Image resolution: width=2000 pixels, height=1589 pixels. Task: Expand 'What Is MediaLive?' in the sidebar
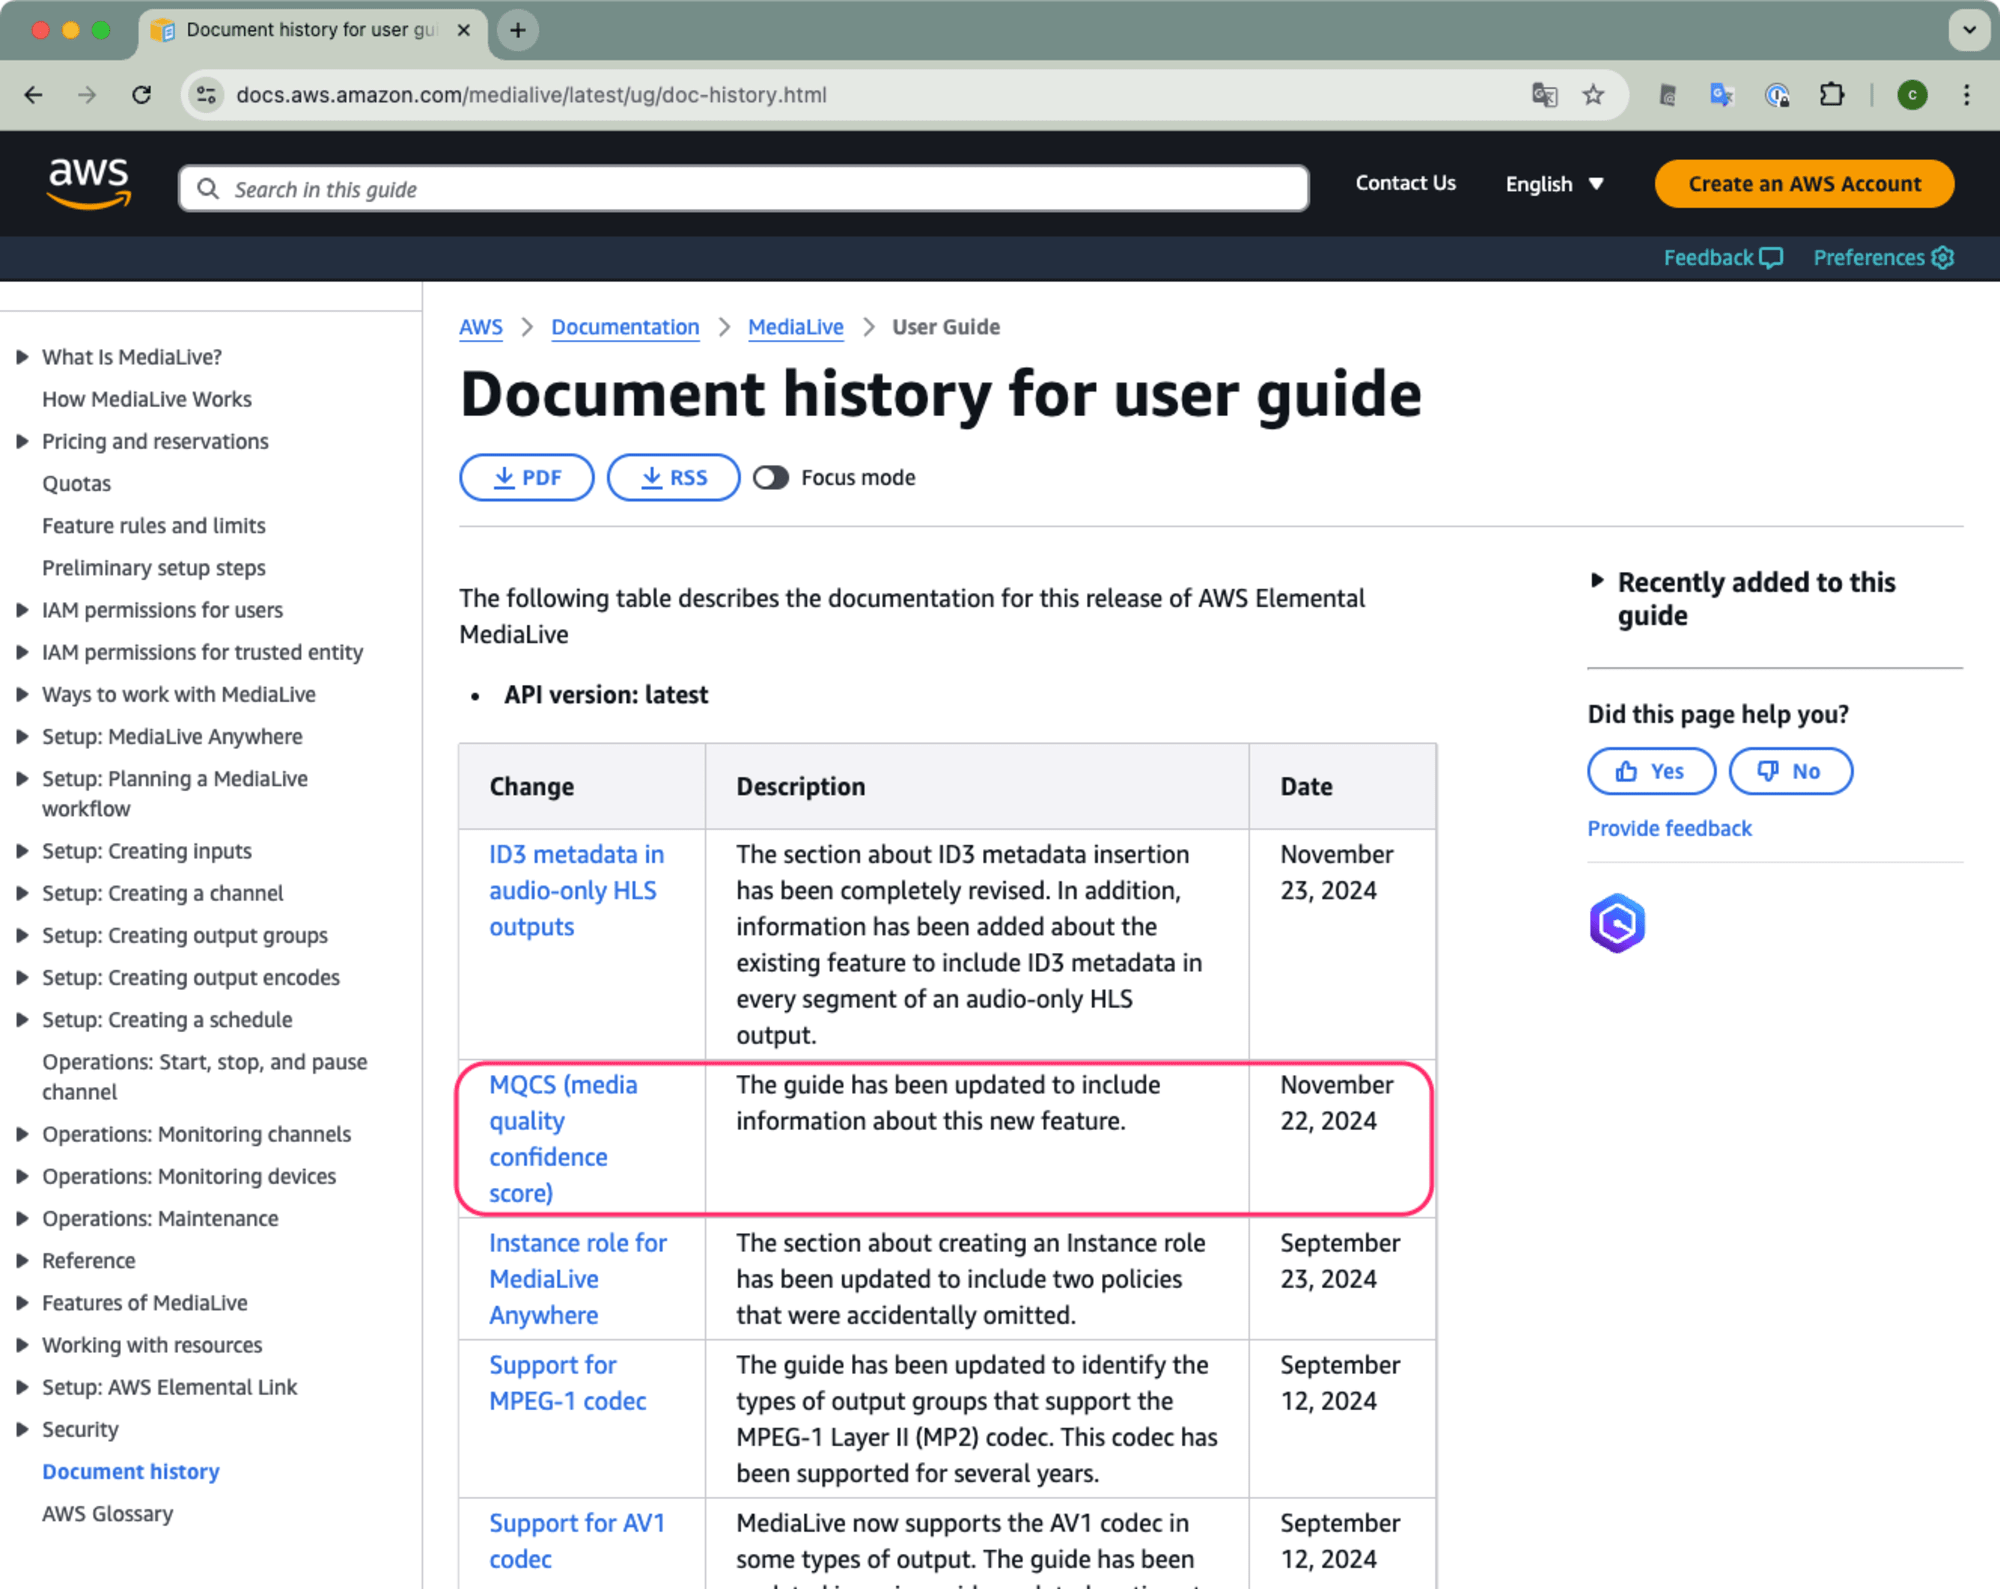22,357
